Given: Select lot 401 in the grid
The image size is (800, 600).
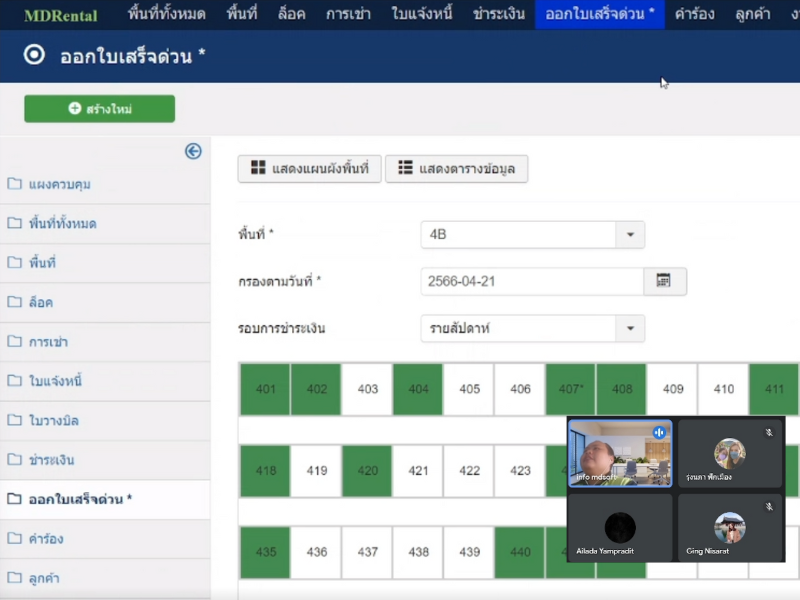Looking at the screenshot, I should click(265, 389).
